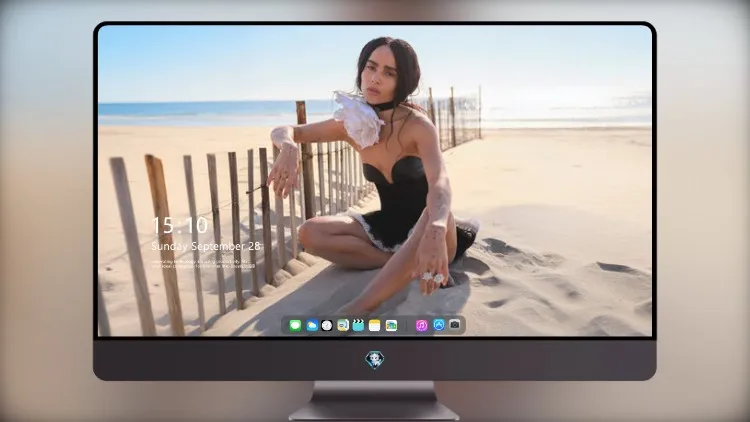Open the yellow Notes app
The width and height of the screenshot is (750, 422).
375,325
